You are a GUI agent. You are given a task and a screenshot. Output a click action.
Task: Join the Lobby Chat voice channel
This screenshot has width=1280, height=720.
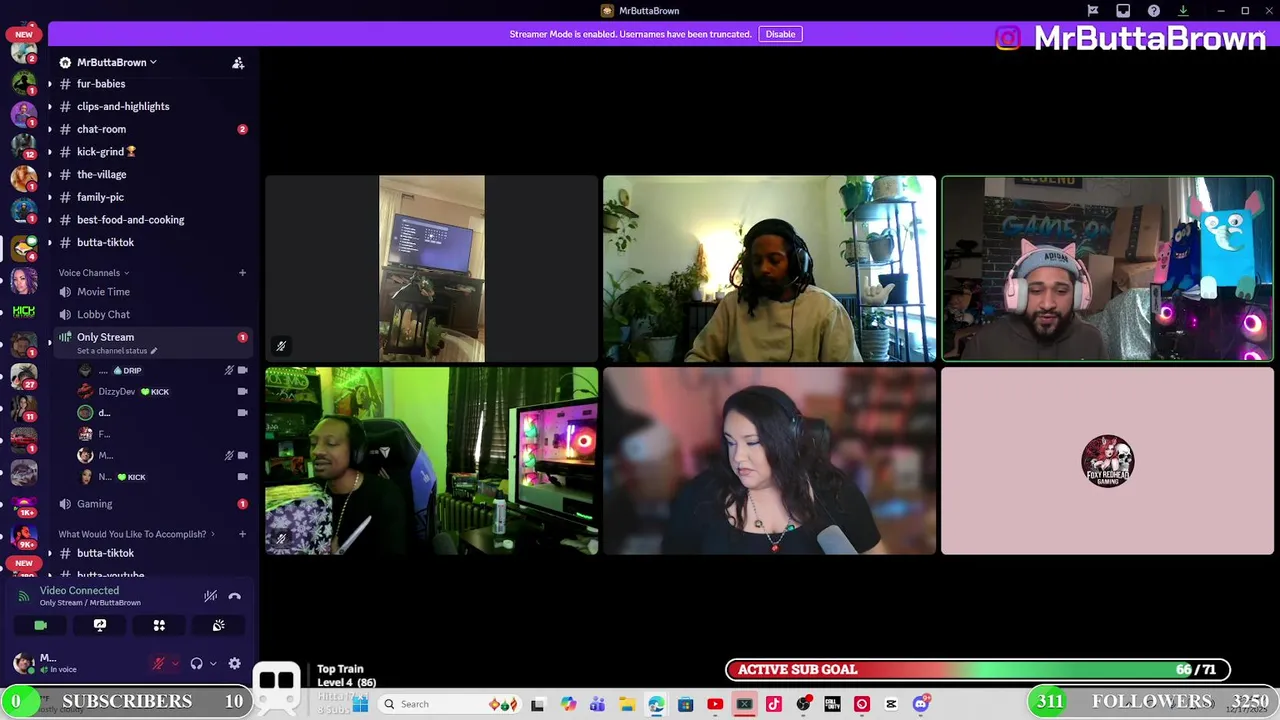tap(103, 314)
